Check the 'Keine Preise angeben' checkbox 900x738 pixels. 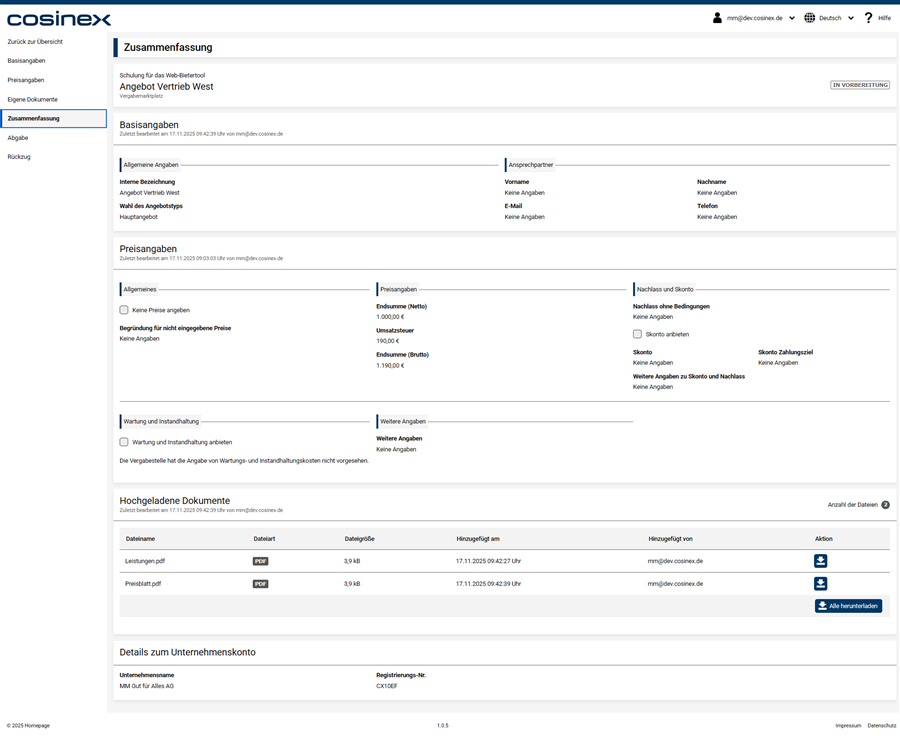coord(124,310)
